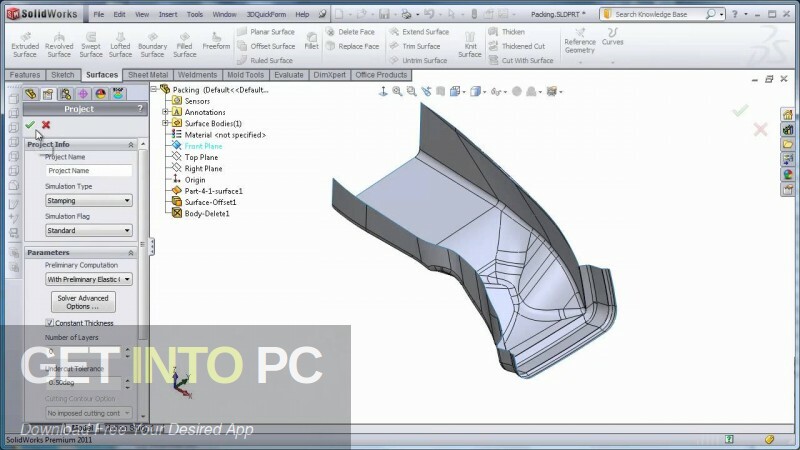Select Top Plane in the tree

[x=201, y=157]
